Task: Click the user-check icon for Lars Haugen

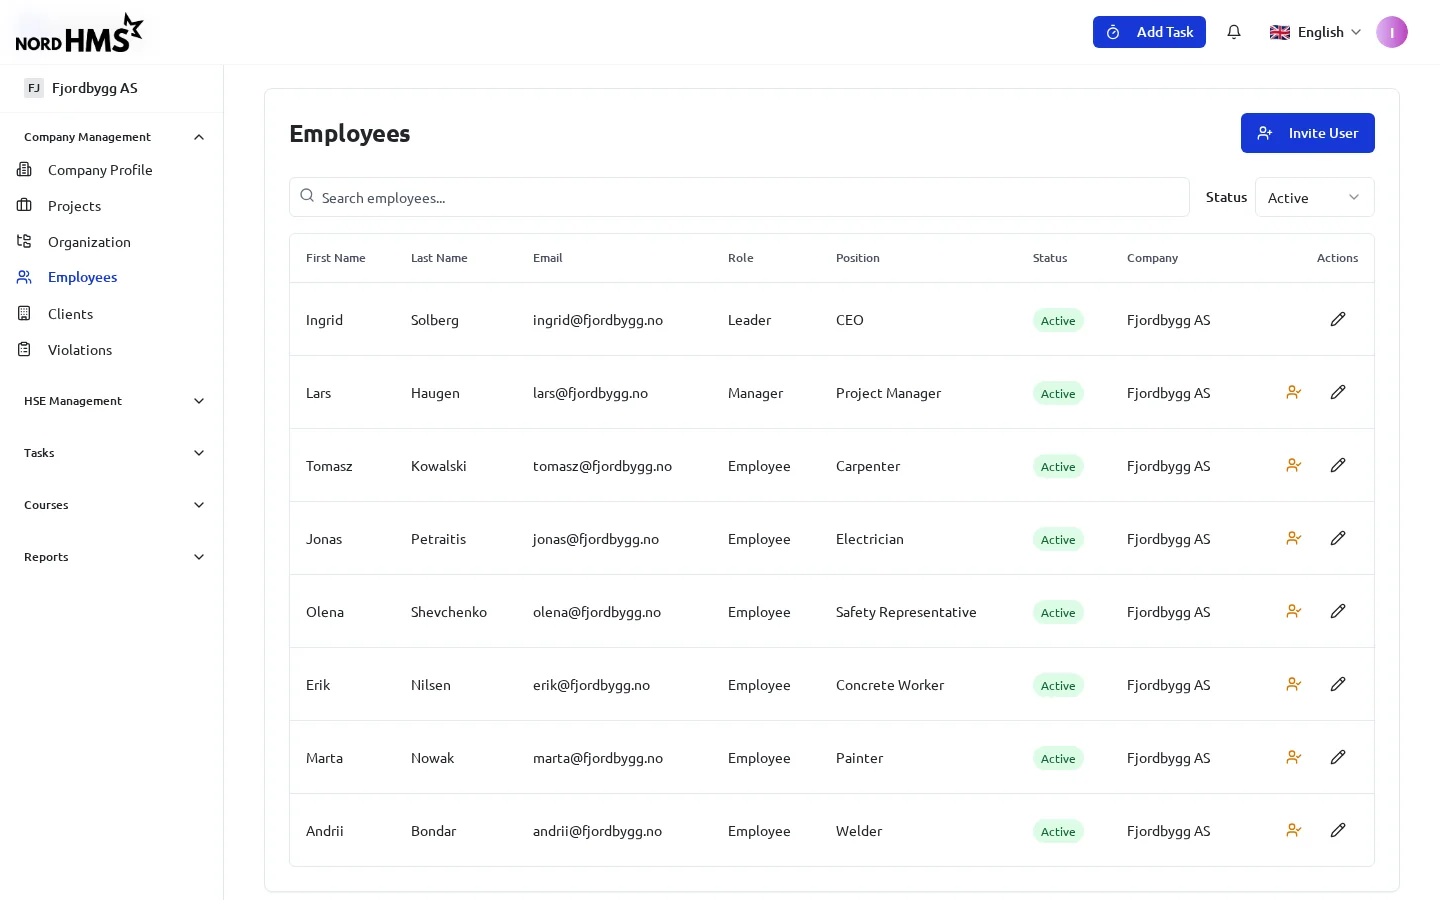Action: [1294, 392]
